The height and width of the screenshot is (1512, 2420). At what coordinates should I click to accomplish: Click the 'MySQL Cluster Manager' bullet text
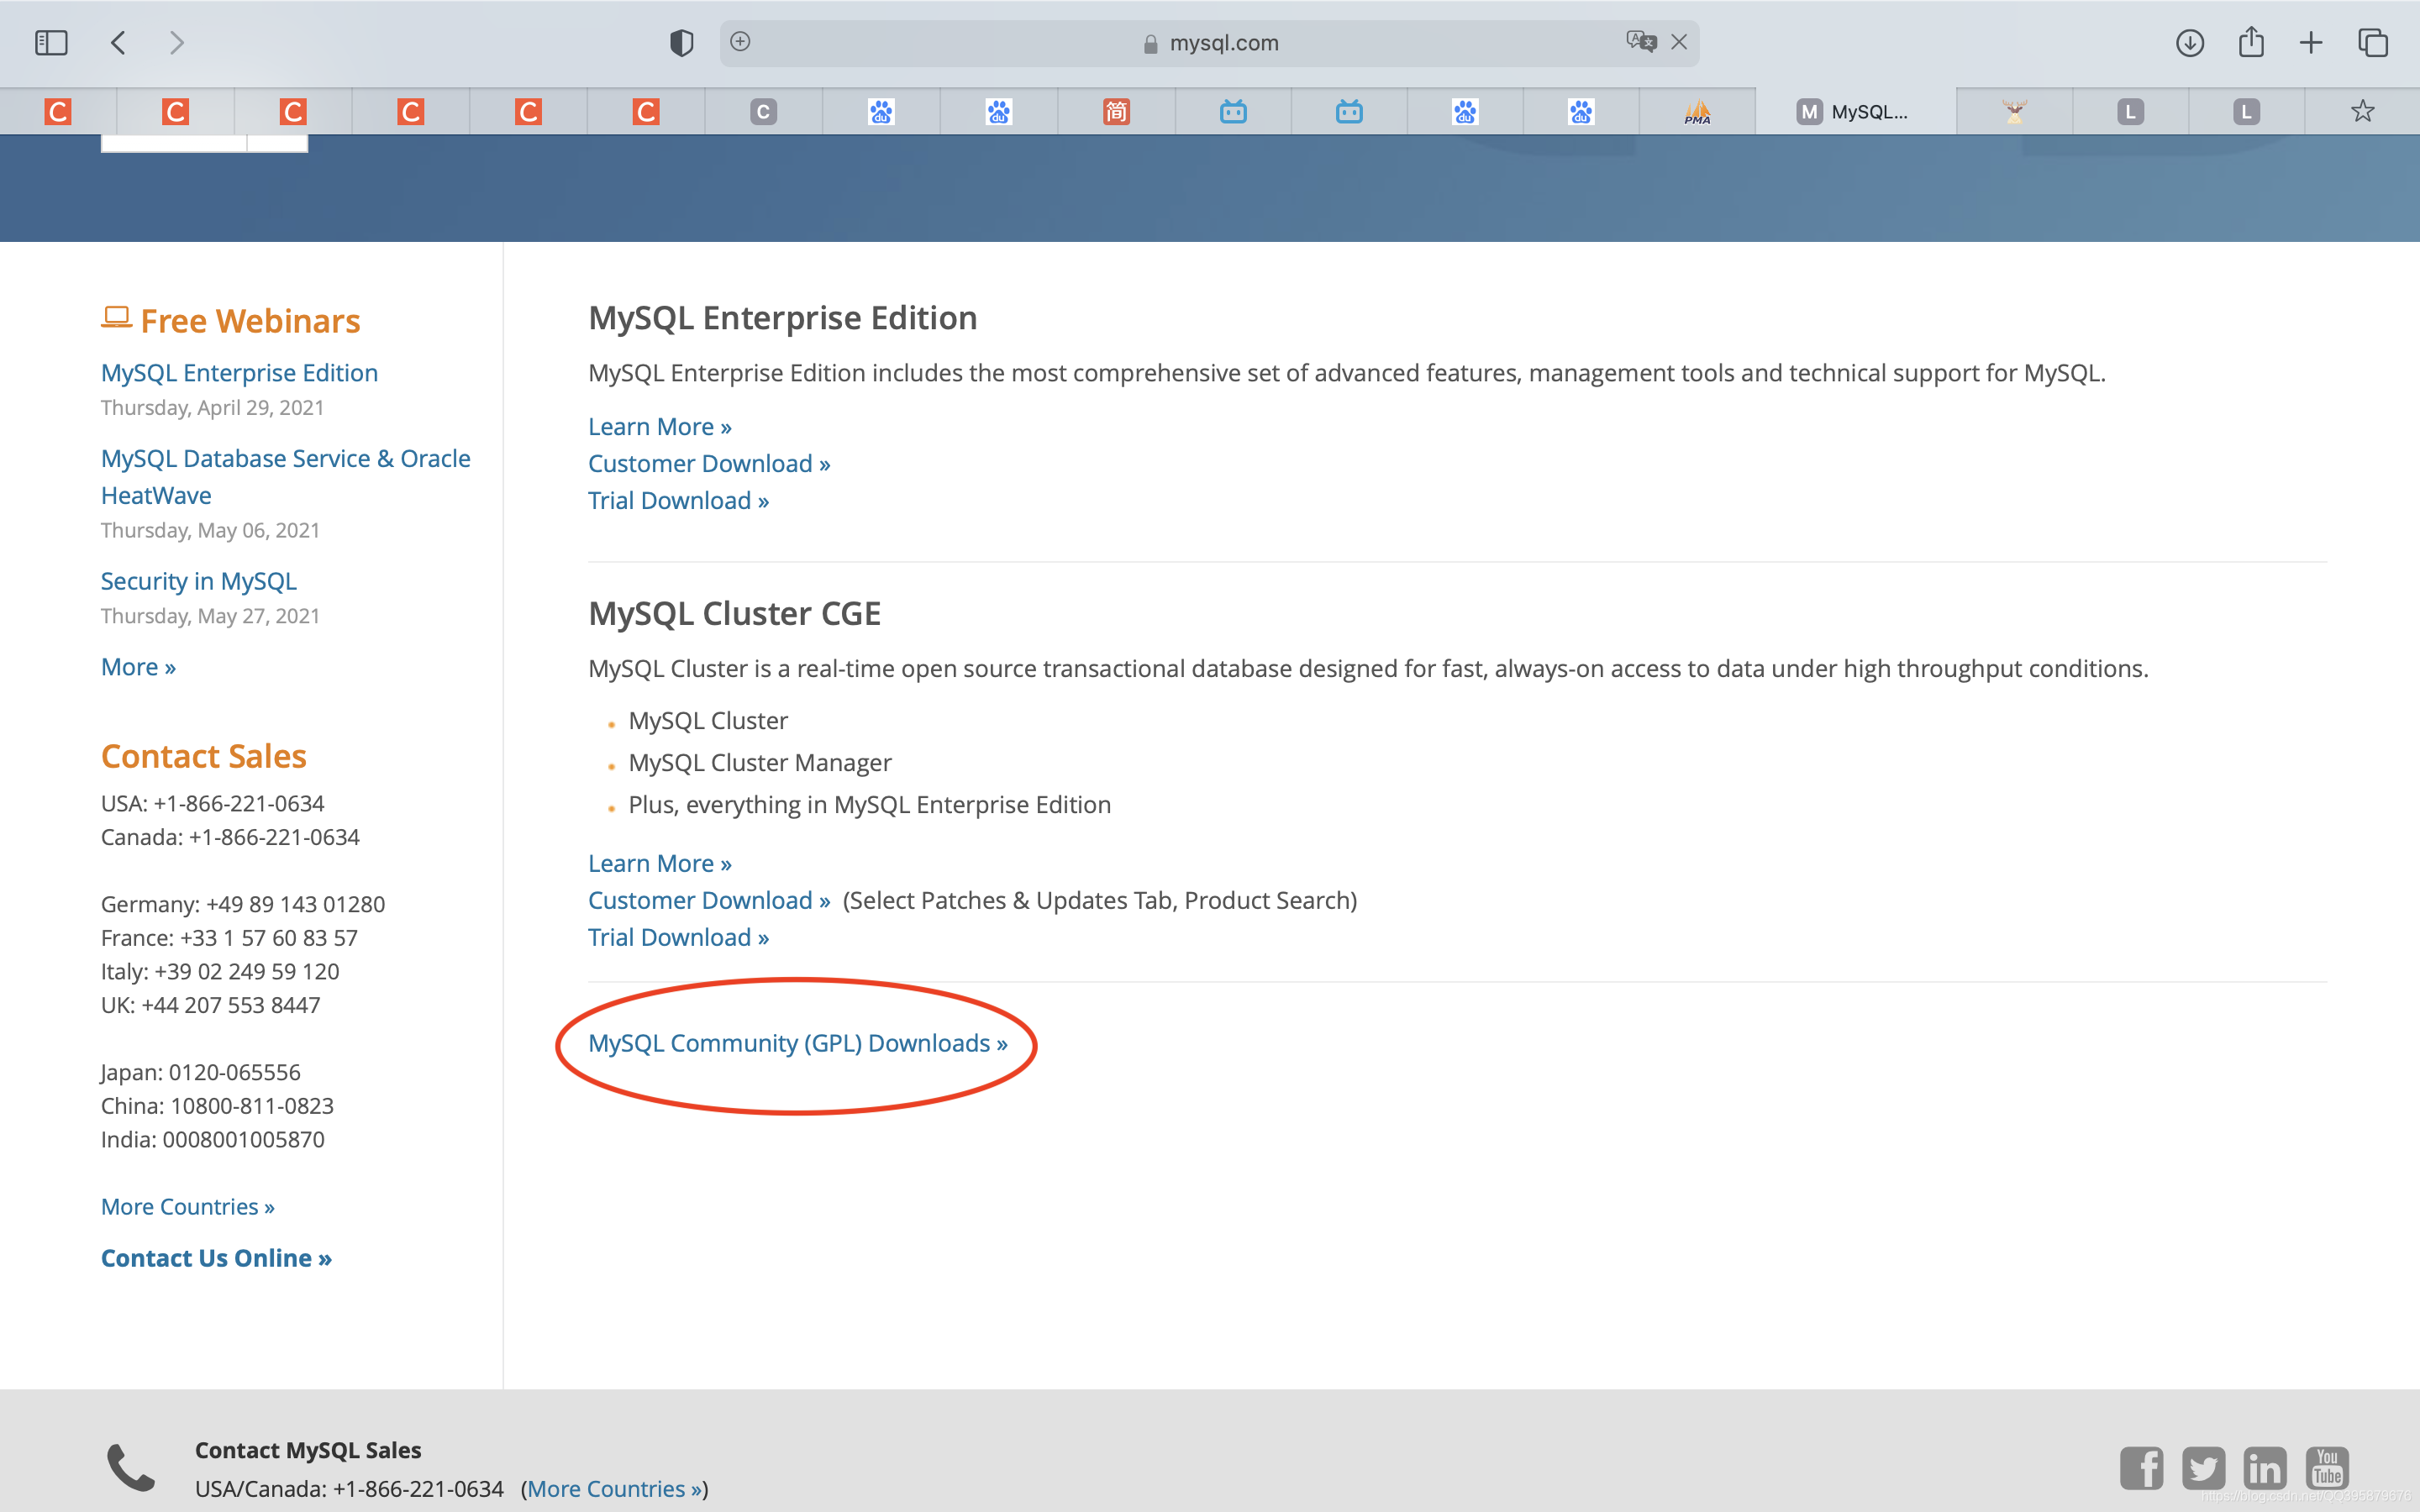coord(760,763)
